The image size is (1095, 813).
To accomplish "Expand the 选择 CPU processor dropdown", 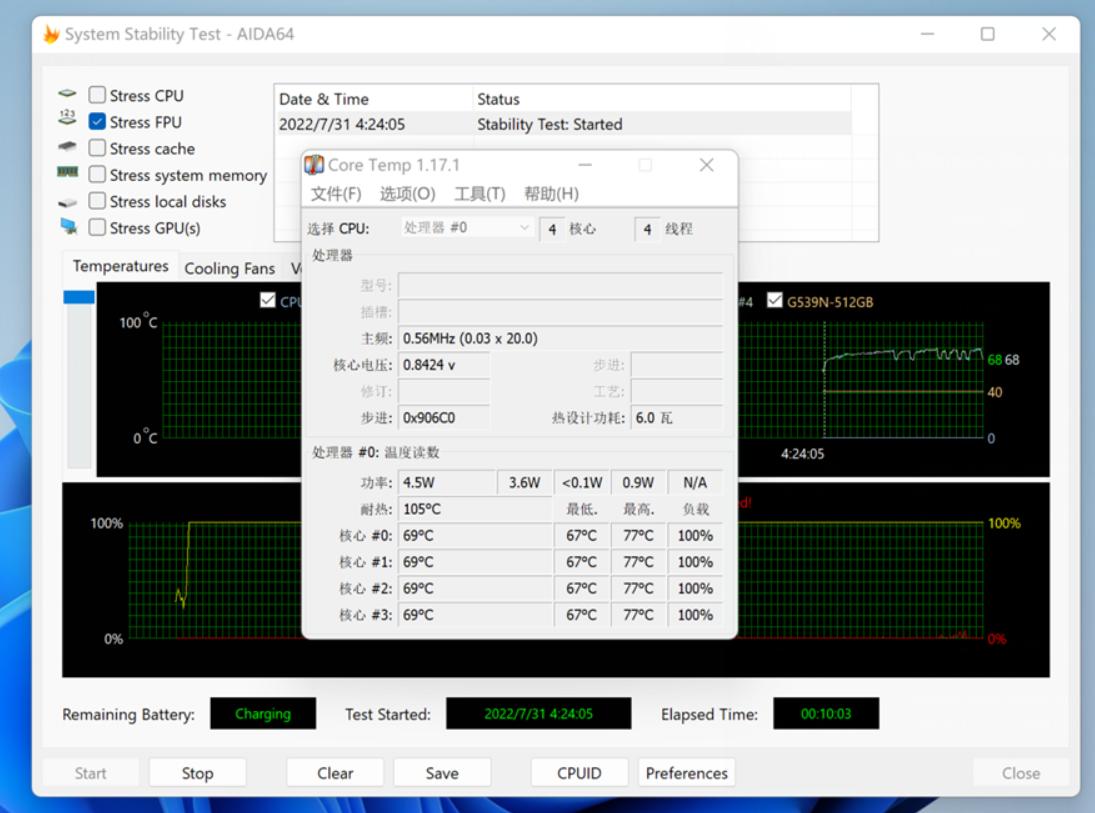I will (466, 228).
